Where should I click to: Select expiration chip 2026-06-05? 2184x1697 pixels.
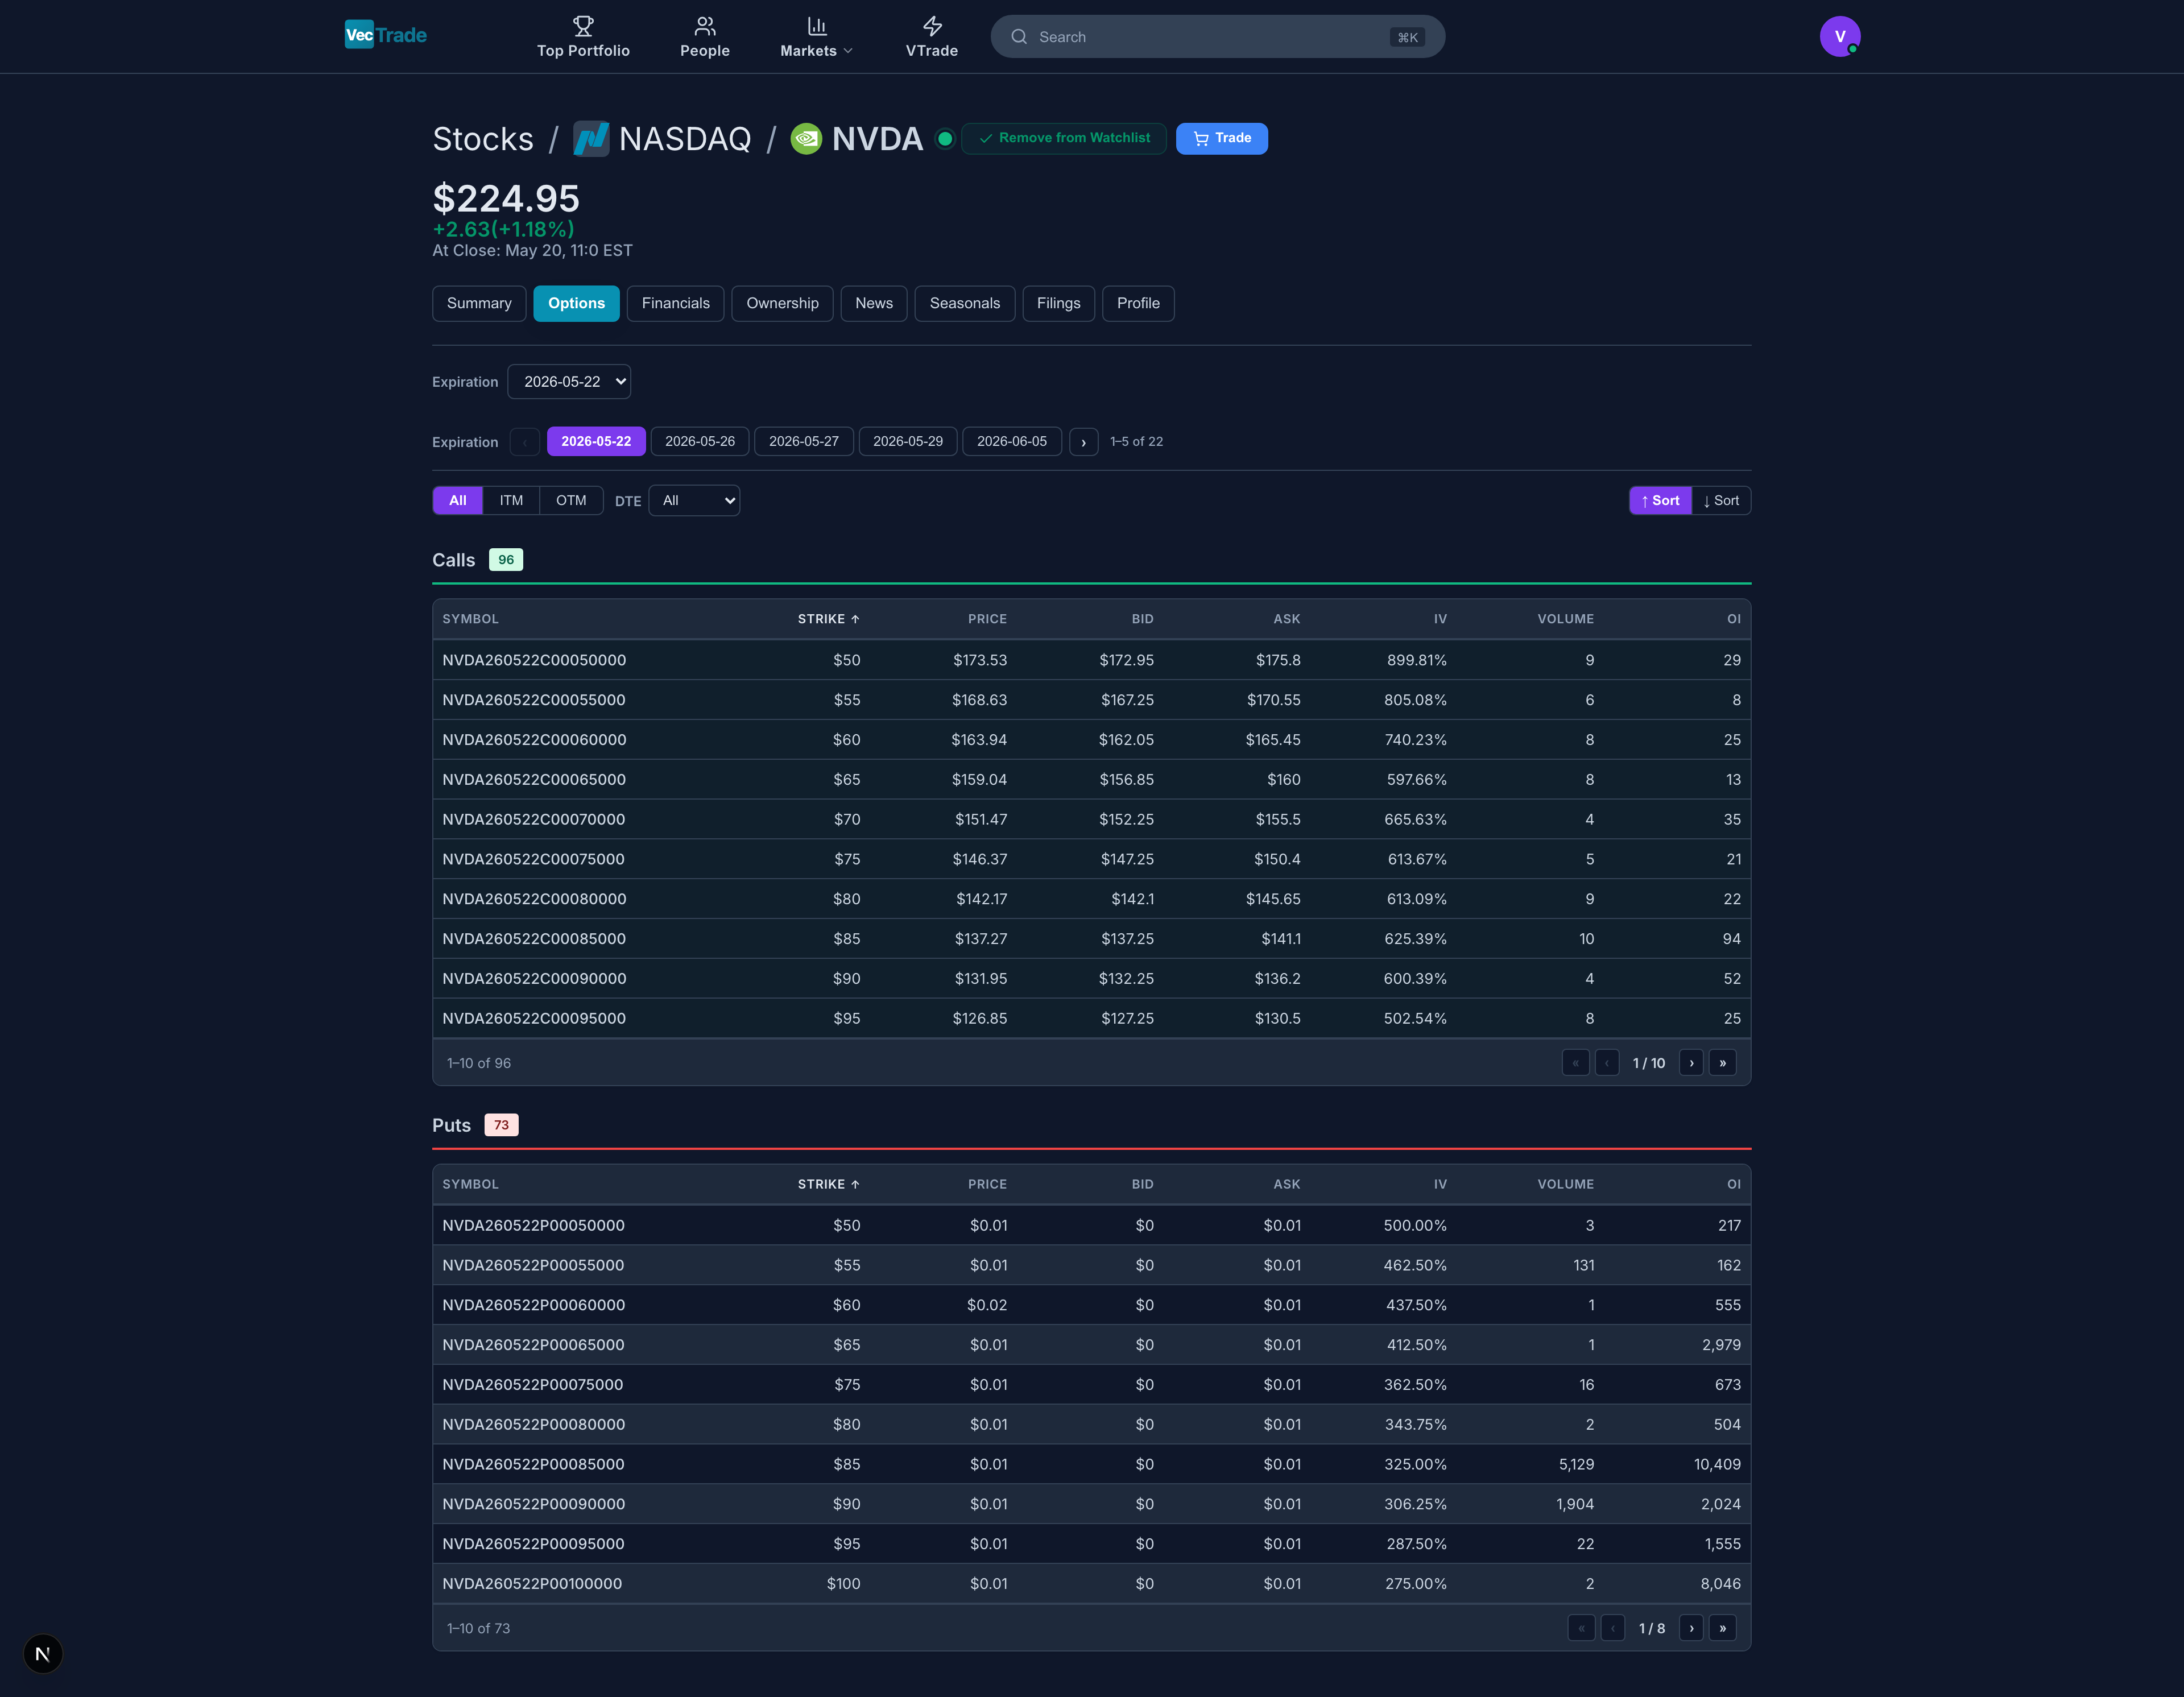(1012, 441)
